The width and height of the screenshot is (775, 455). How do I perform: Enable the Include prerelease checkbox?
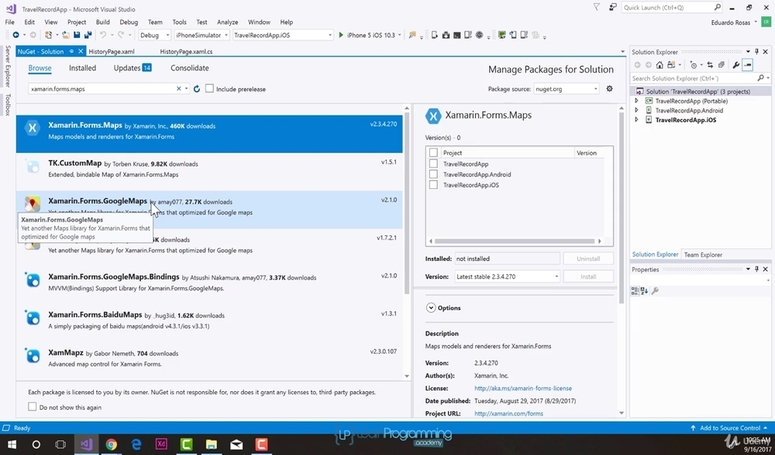click(210, 88)
